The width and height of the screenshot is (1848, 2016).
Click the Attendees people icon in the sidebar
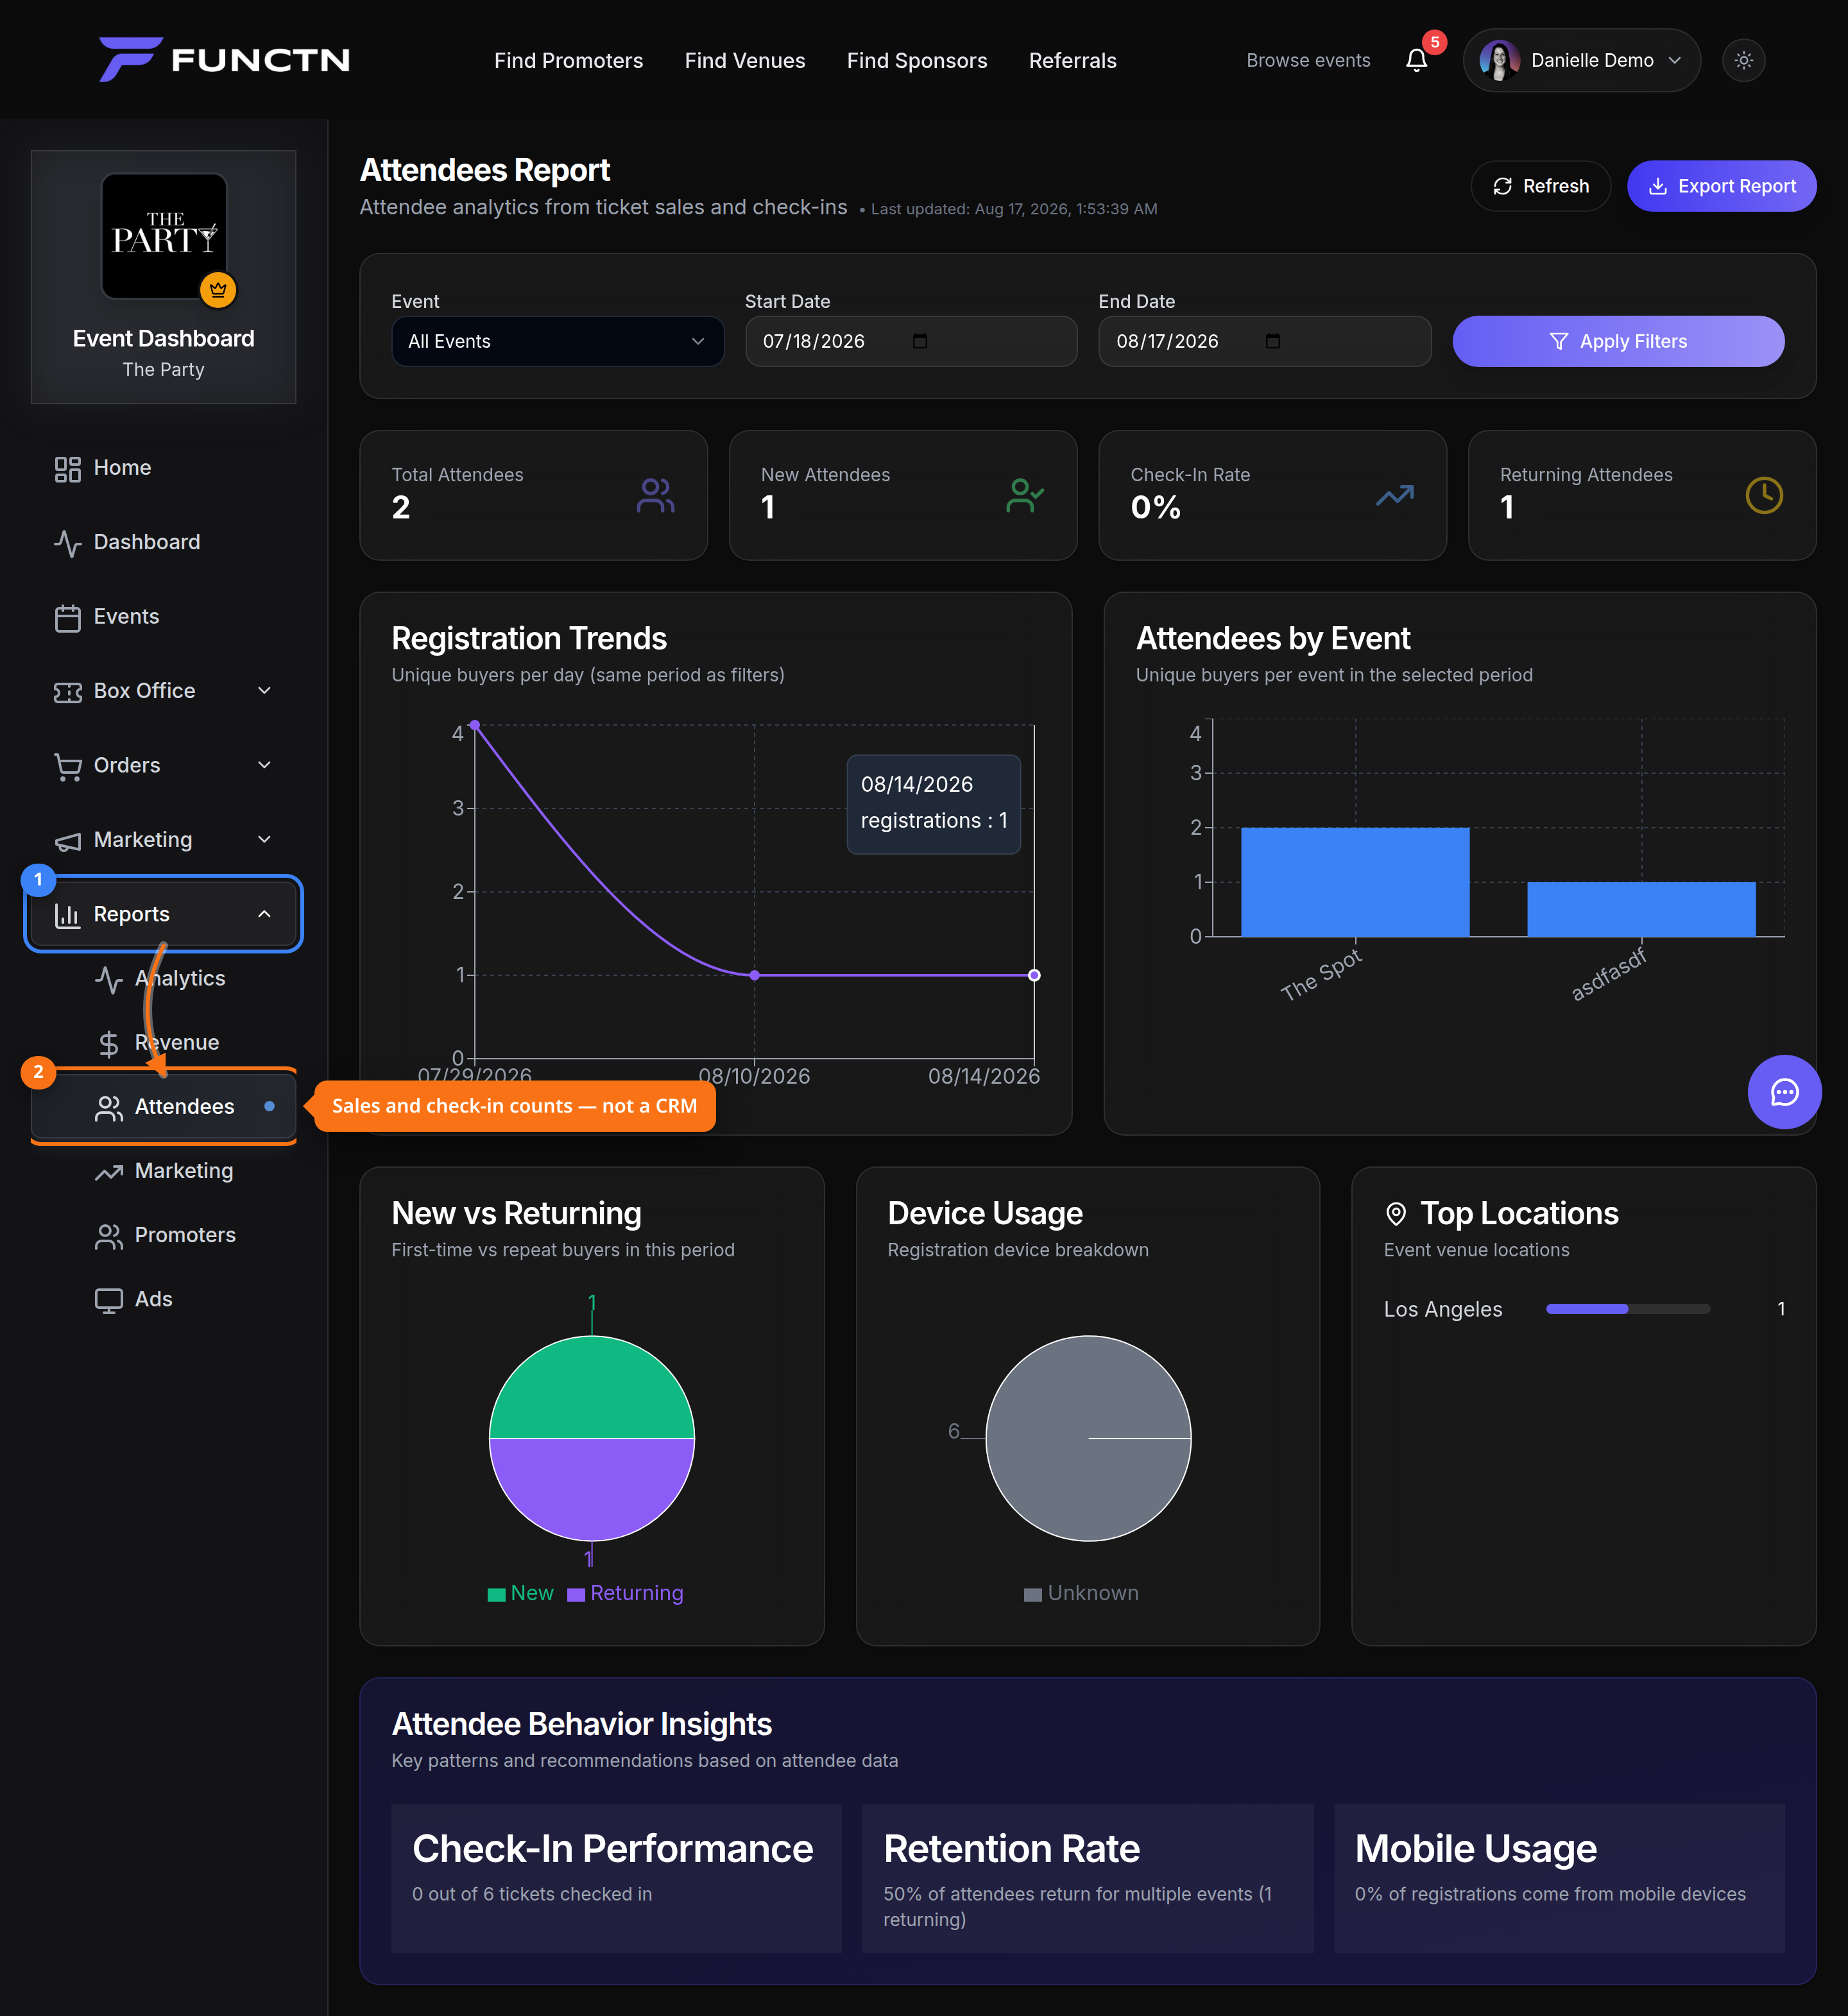(x=108, y=1107)
